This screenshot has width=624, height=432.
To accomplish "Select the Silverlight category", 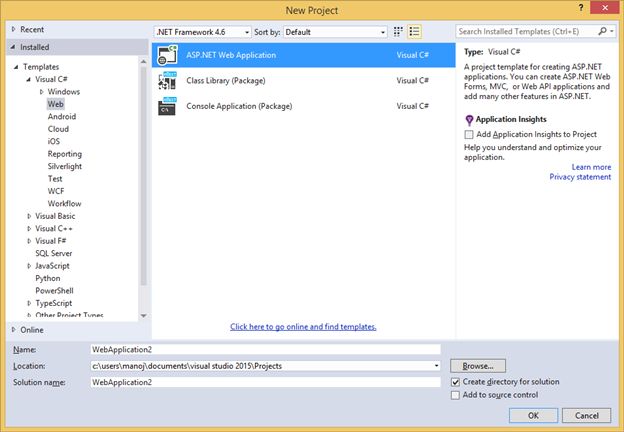I will (x=64, y=166).
